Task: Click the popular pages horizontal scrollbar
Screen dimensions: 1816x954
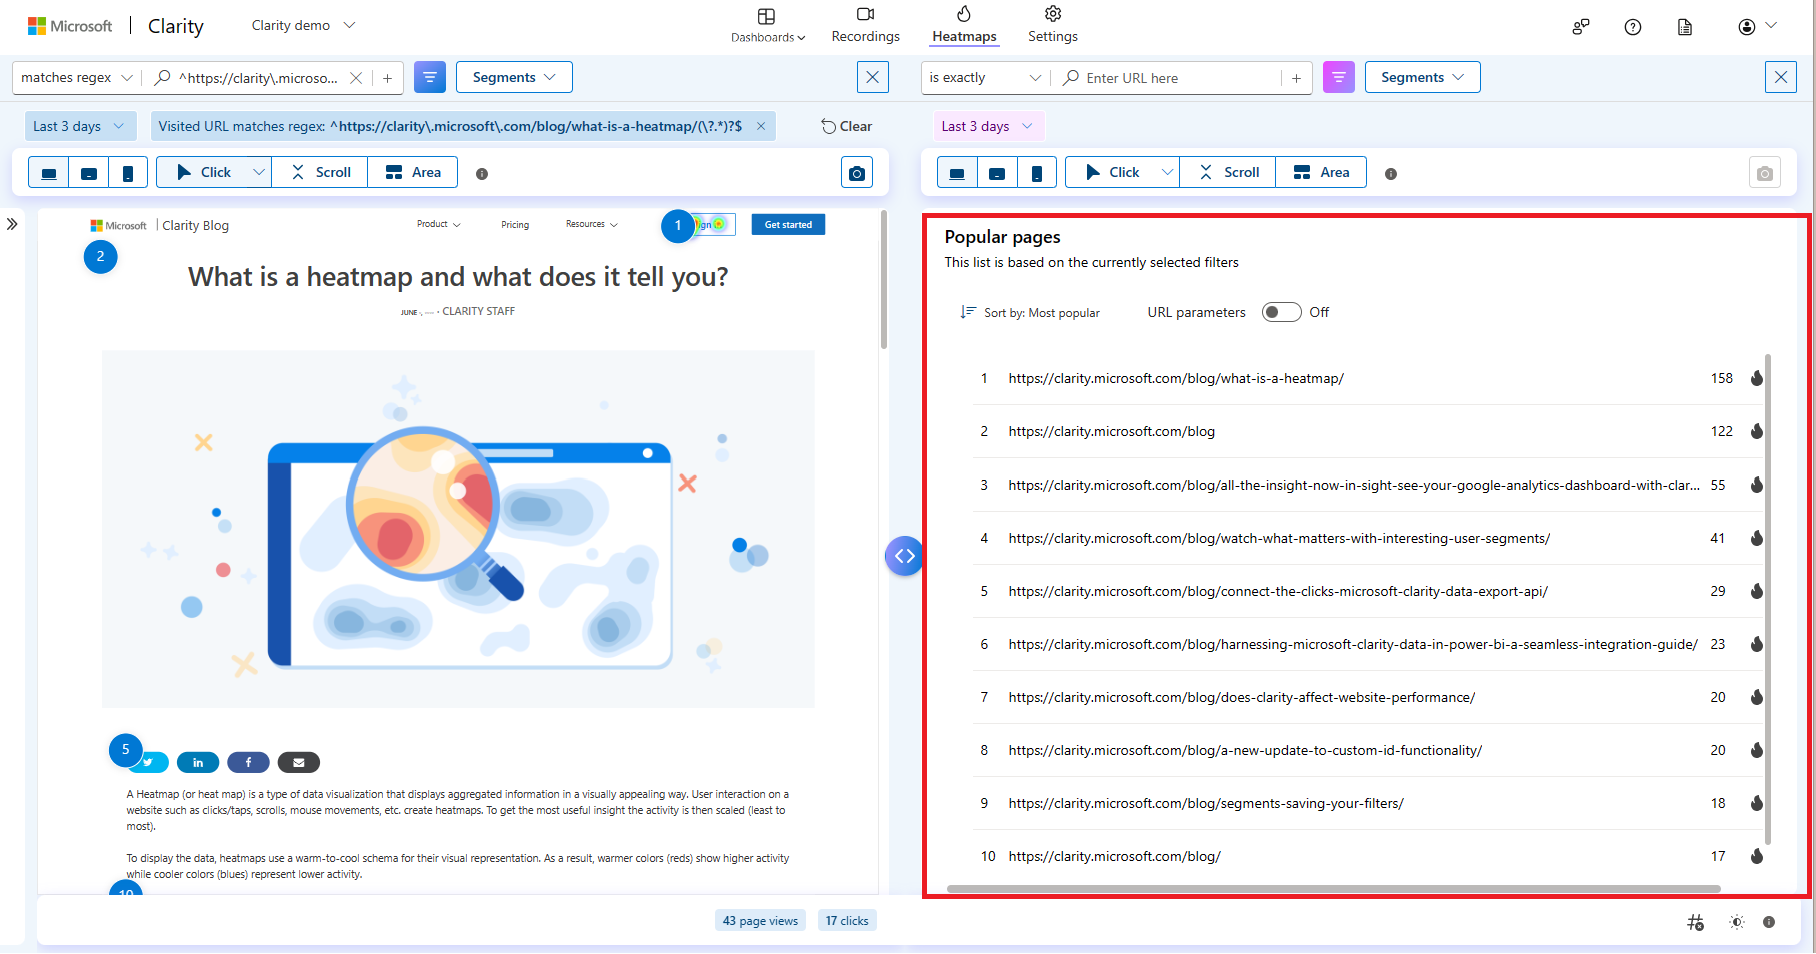Action: click(x=1333, y=888)
